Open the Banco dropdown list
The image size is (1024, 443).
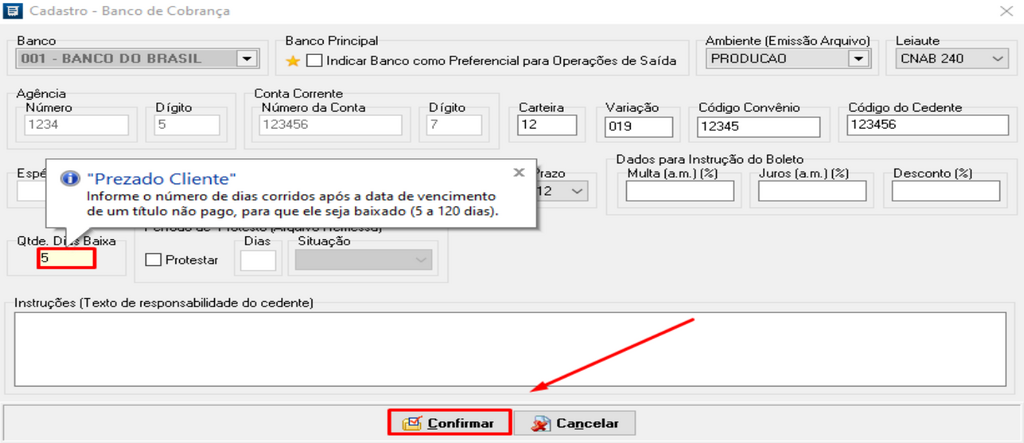pyautogui.click(x=246, y=59)
